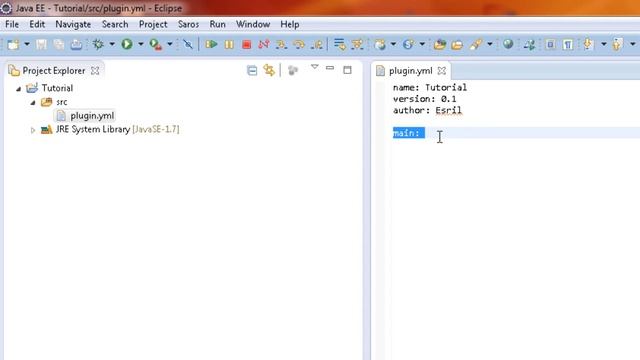Image resolution: width=640 pixels, height=360 pixels.
Task: Open the External Tools dropdown arrow
Action: point(169,44)
